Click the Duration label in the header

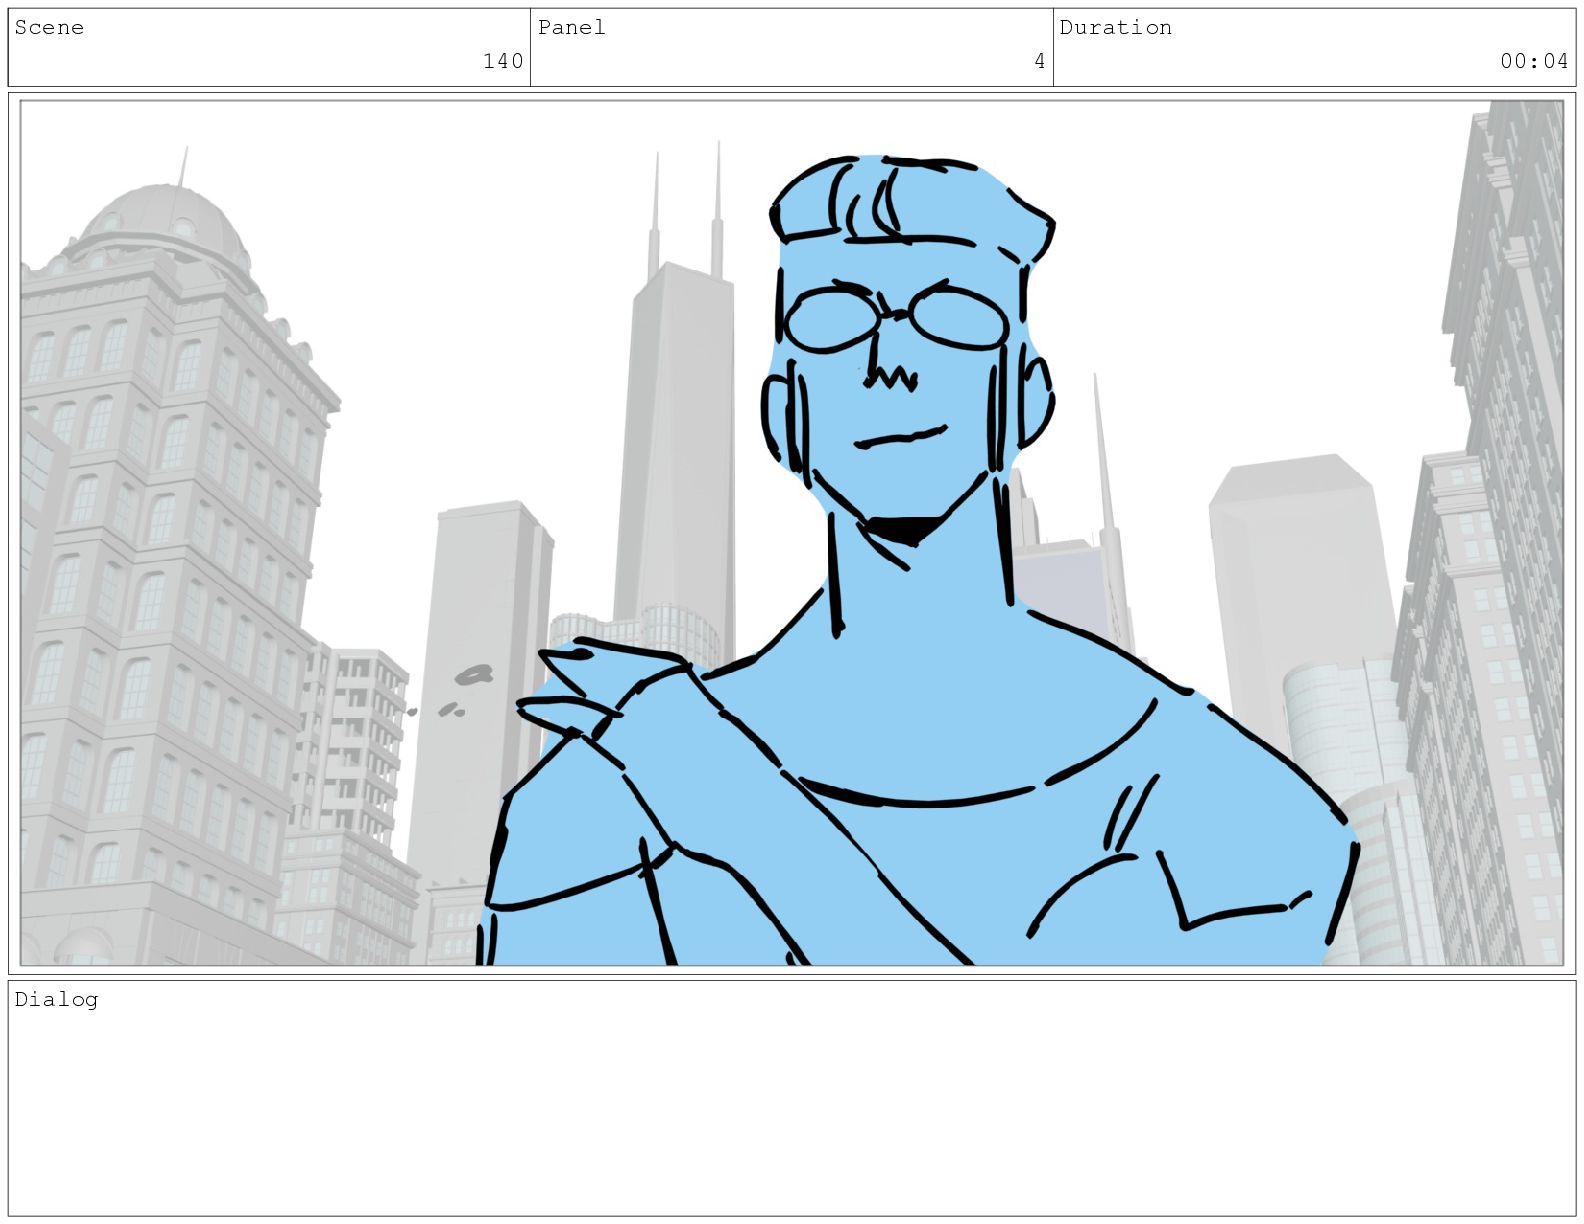pyautogui.click(x=1115, y=28)
